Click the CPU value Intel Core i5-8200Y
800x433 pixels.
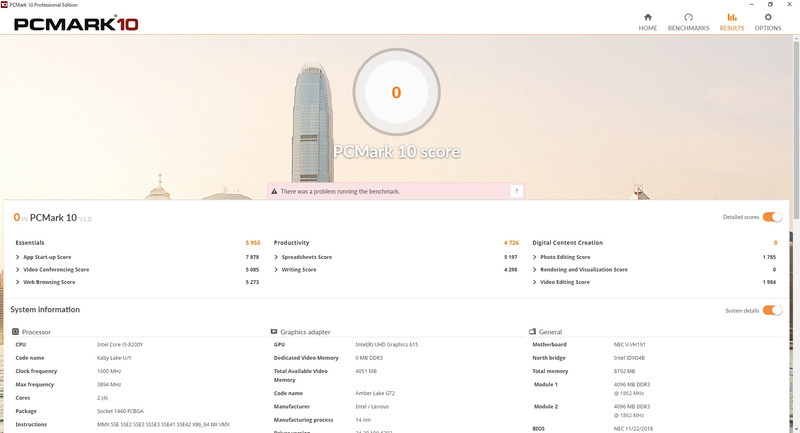120,345
